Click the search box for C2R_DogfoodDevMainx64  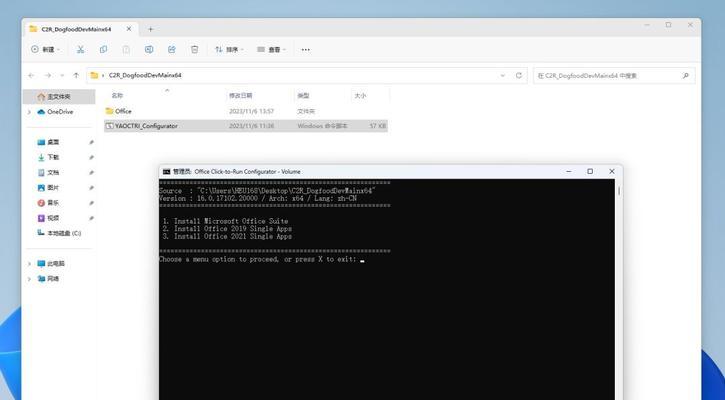tap(614, 75)
